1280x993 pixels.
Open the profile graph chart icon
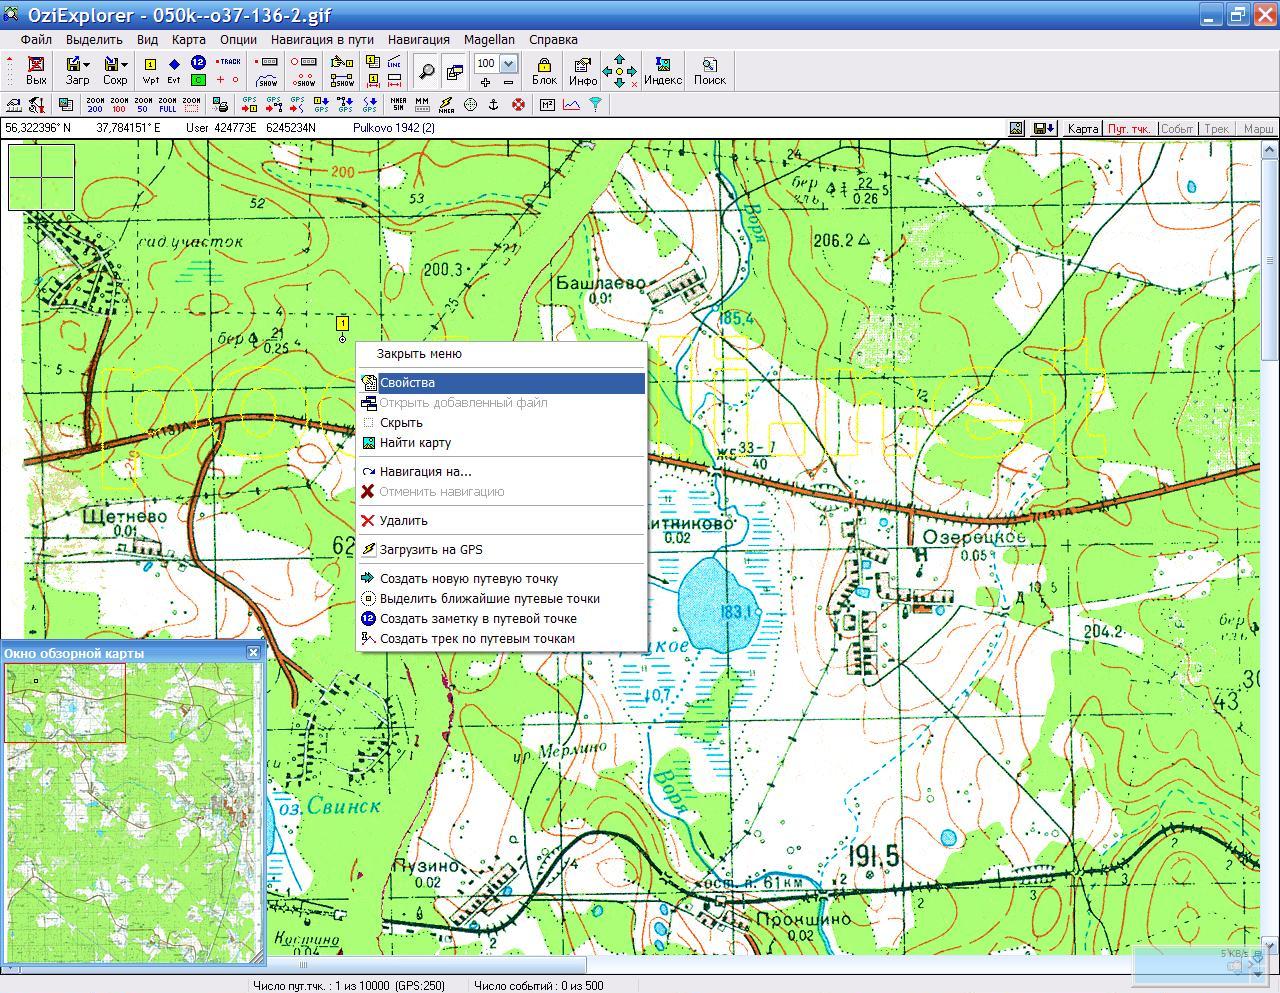(x=571, y=104)
